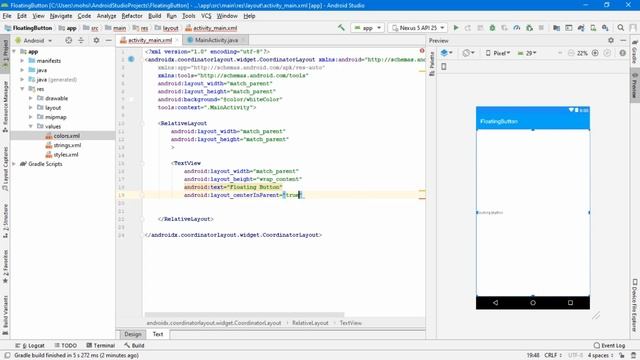Screen dimensions: 640x360
Task: Click Apply Changes icon next to Run
Action: coord(468,28)
